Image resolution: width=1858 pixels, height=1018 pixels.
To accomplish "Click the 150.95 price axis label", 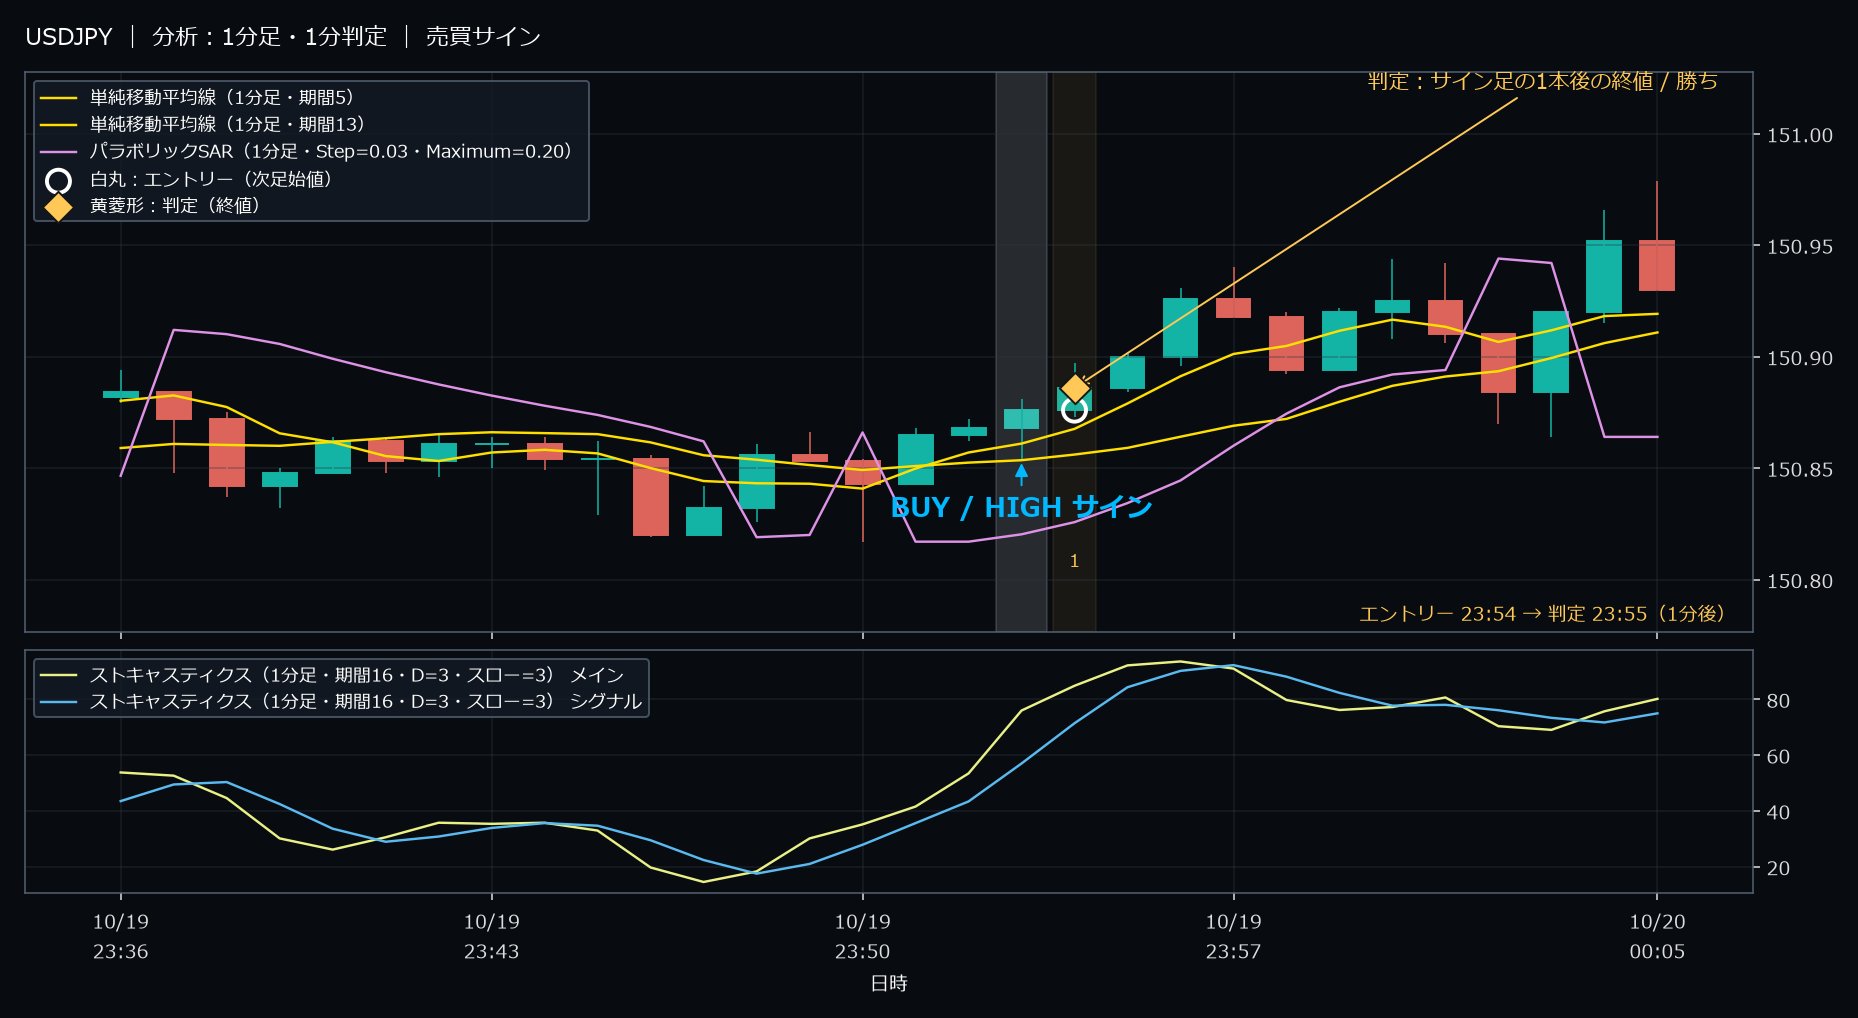I will 1800,246.
